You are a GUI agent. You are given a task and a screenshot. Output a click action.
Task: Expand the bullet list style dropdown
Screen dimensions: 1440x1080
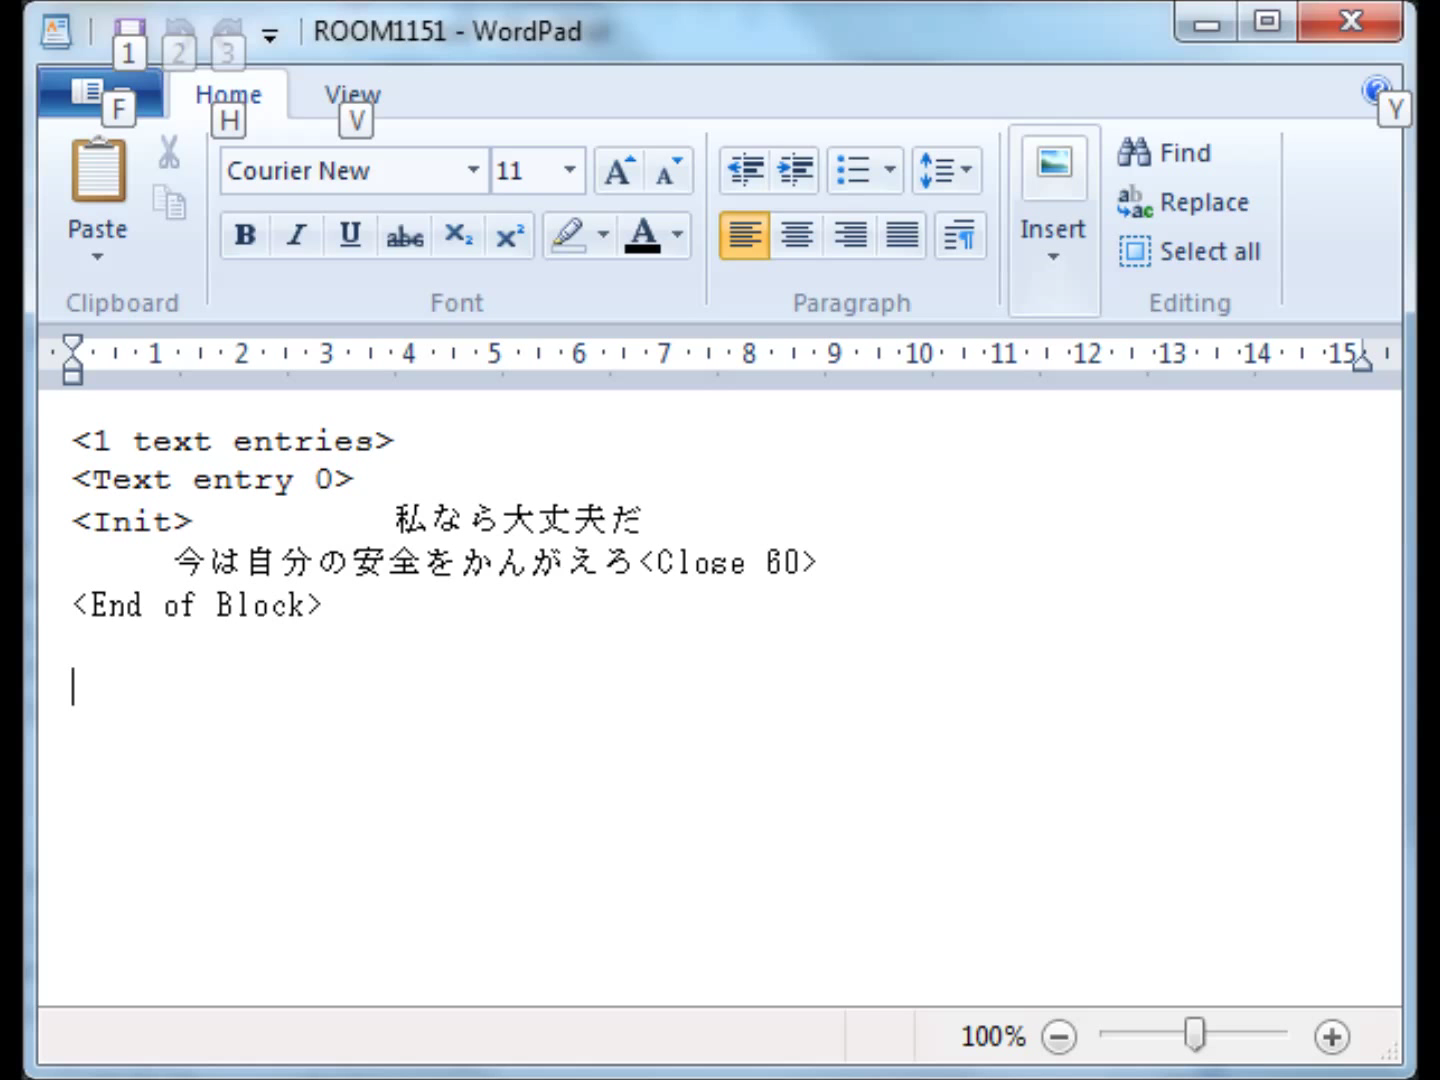(x=889, y=170)
